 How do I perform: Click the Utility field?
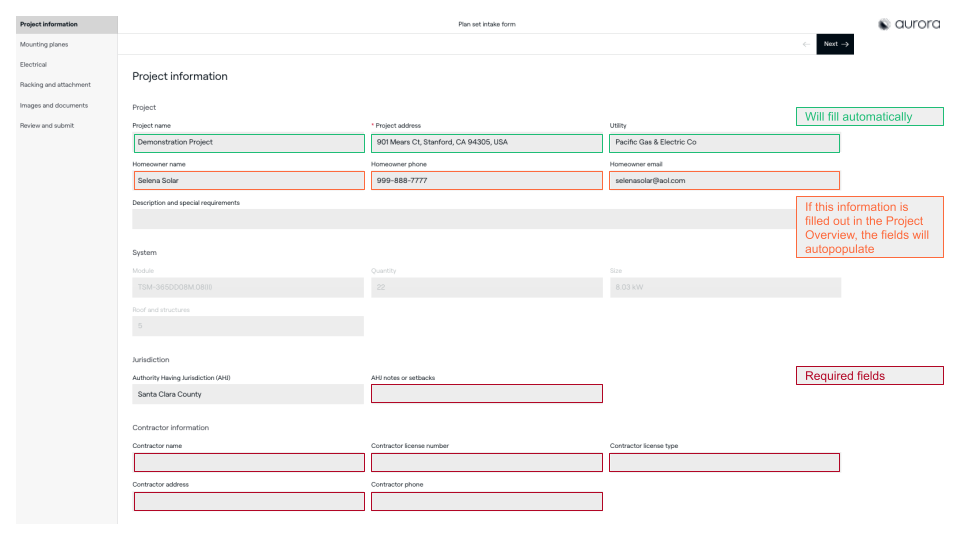(724, 143)
